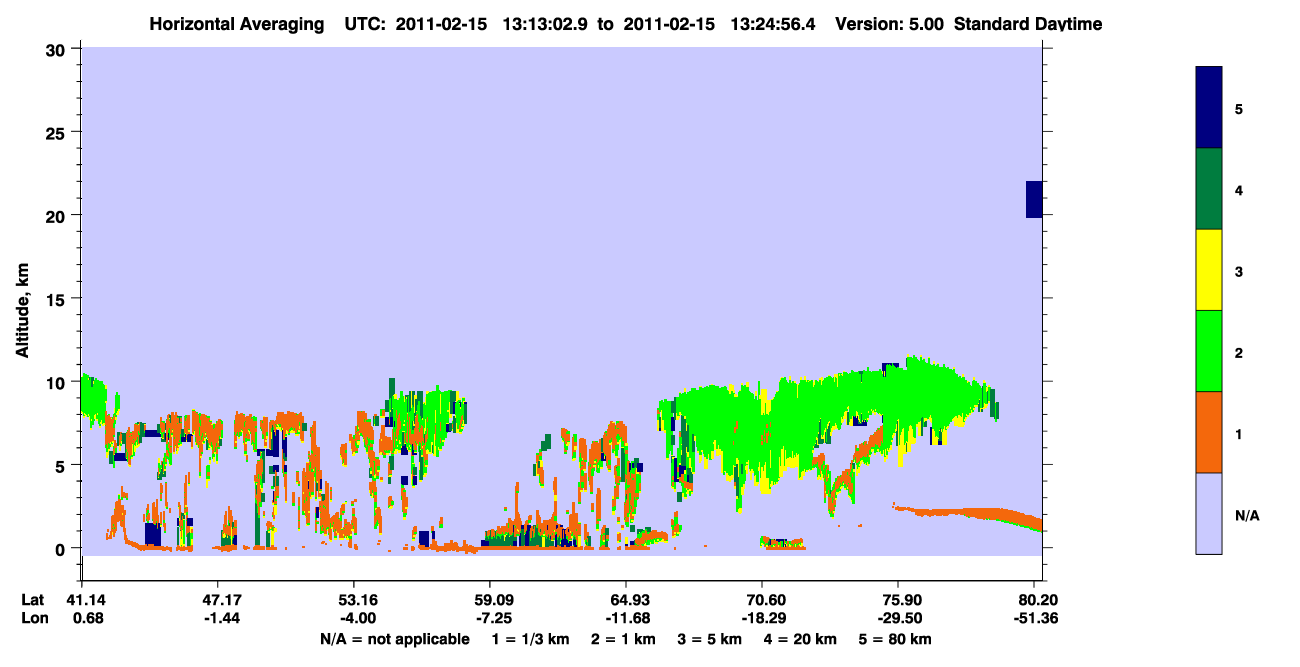This screenshot has height=667, width=1300.
Task: Click 'N/A = not applicable' caption
Action: 394,639
